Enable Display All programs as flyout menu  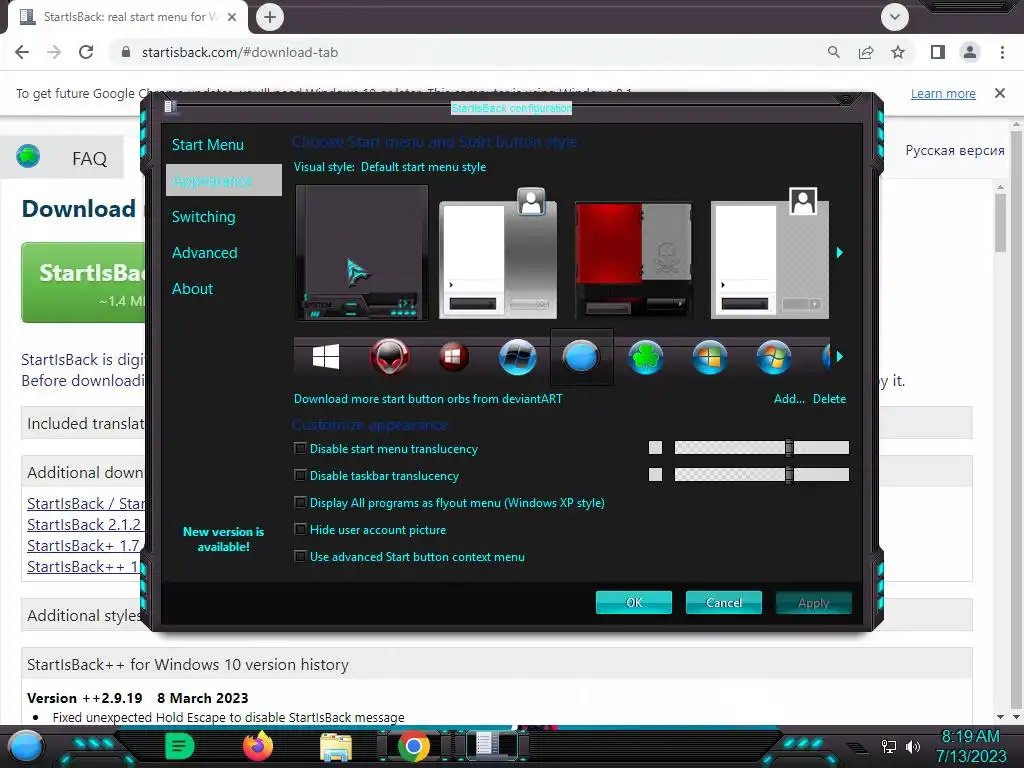[300, 502]
